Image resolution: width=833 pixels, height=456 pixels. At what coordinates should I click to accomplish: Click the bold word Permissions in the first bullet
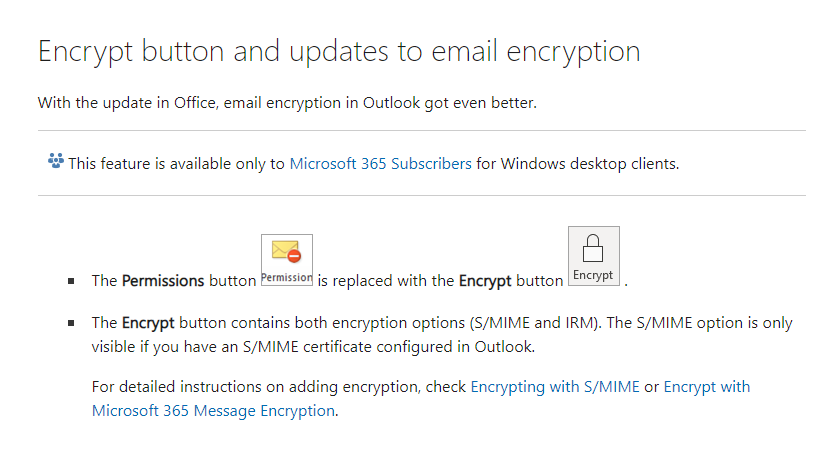click(163, 281)
